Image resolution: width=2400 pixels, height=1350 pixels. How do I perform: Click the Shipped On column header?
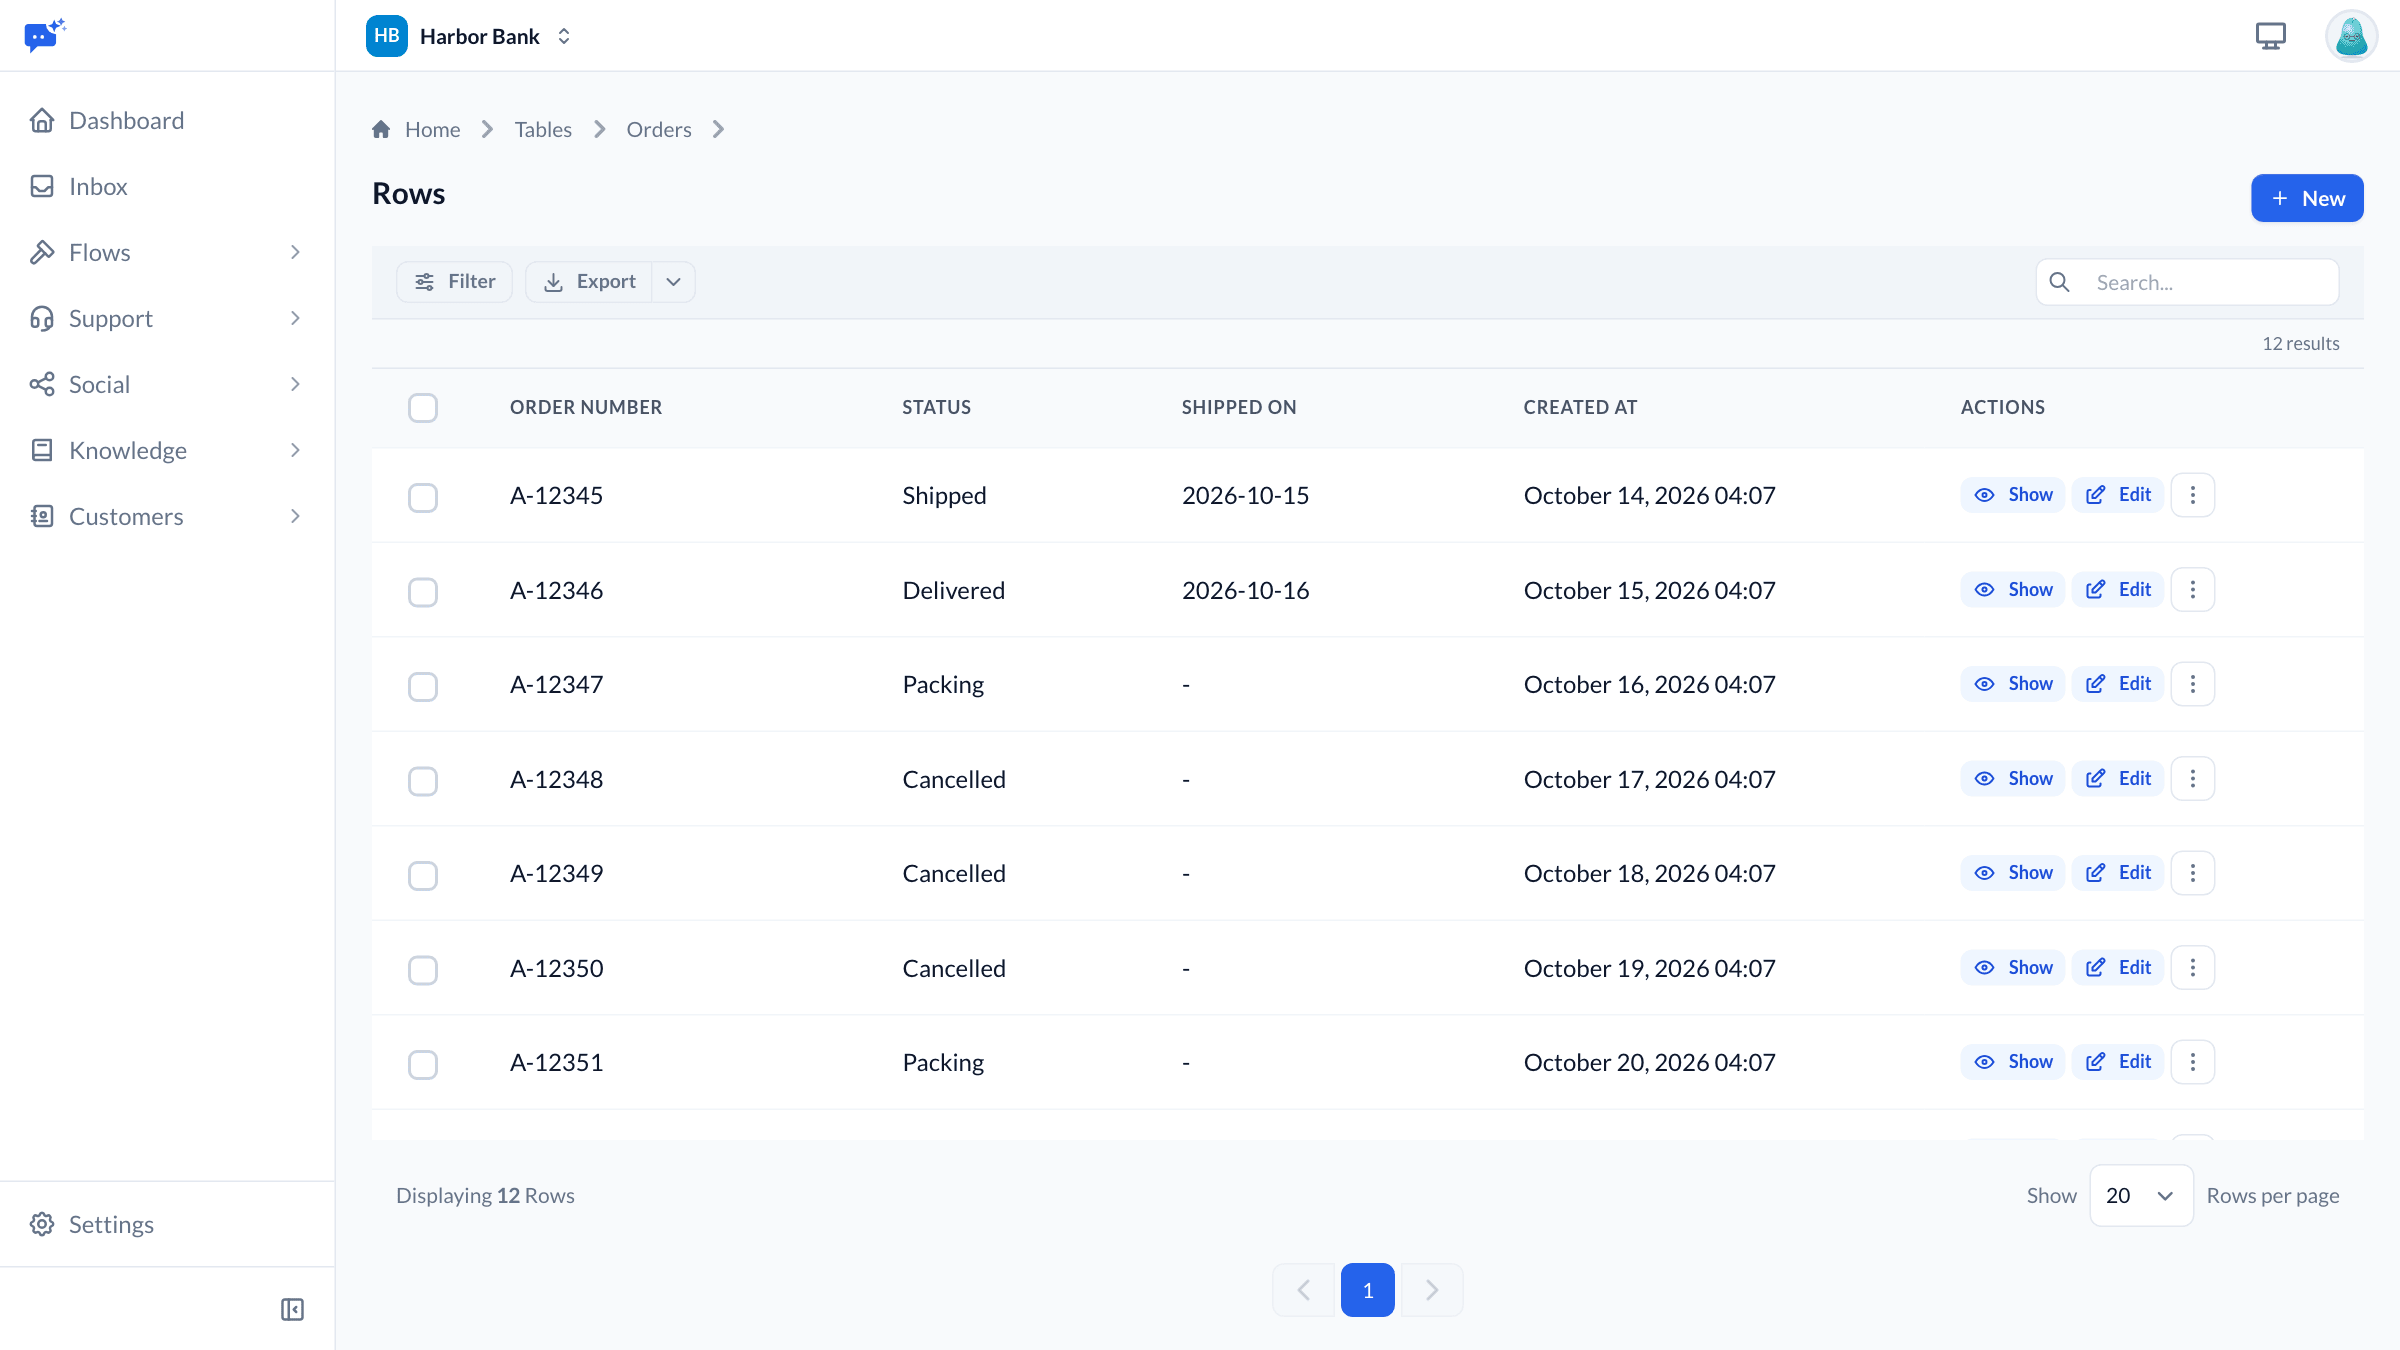tap(1239, 407)
